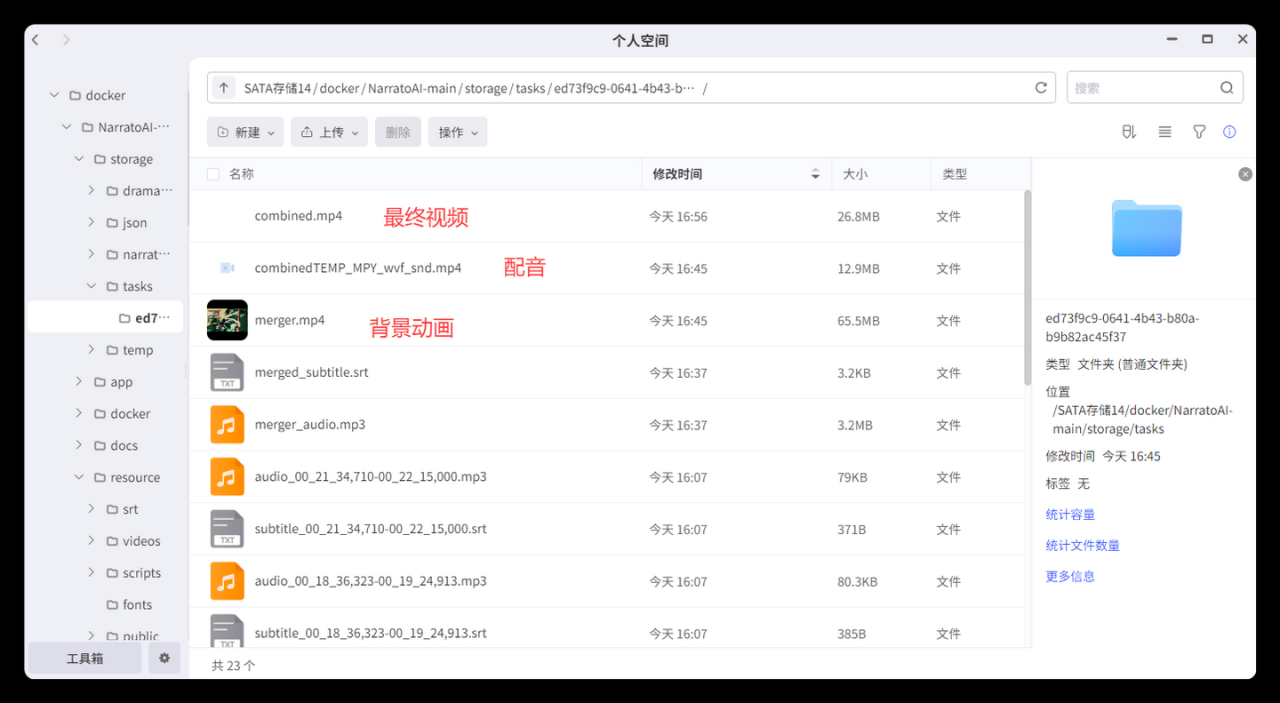Viewport: 1280px width, 703px height.
Task: Open the filter funnel icon
Action: [1199, 132]
